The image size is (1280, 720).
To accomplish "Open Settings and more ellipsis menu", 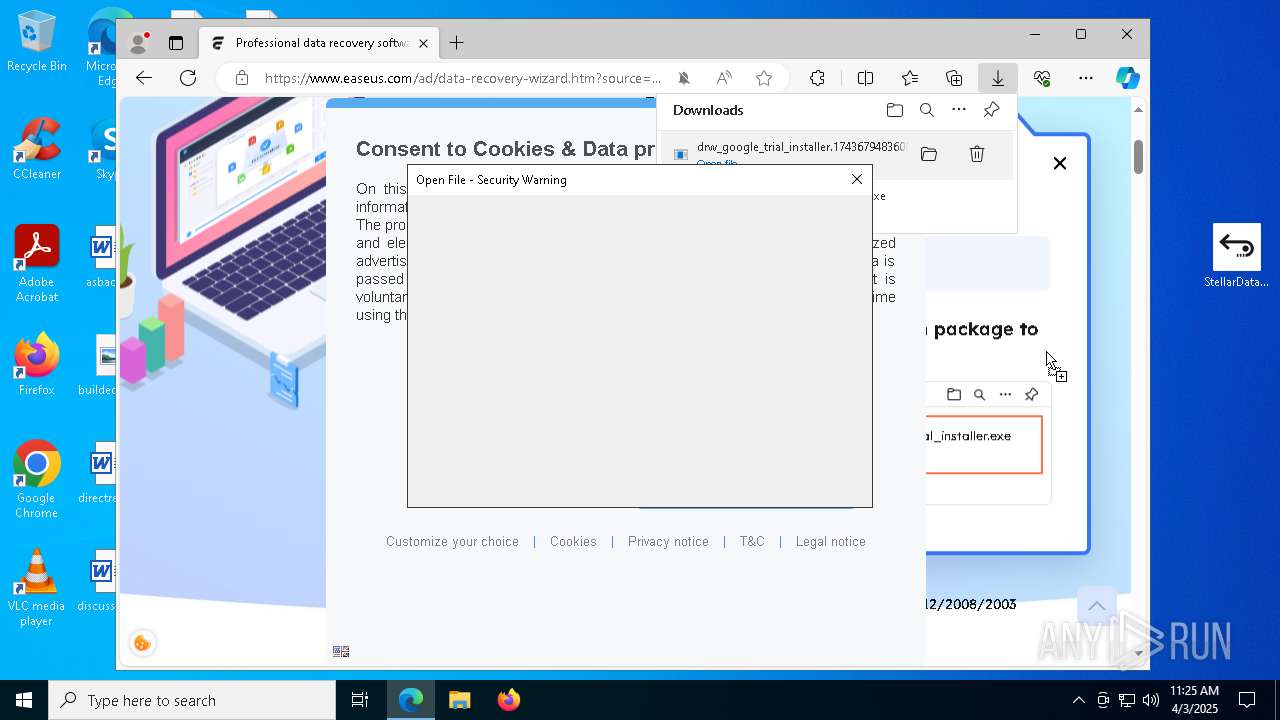I will (1086, 78).
